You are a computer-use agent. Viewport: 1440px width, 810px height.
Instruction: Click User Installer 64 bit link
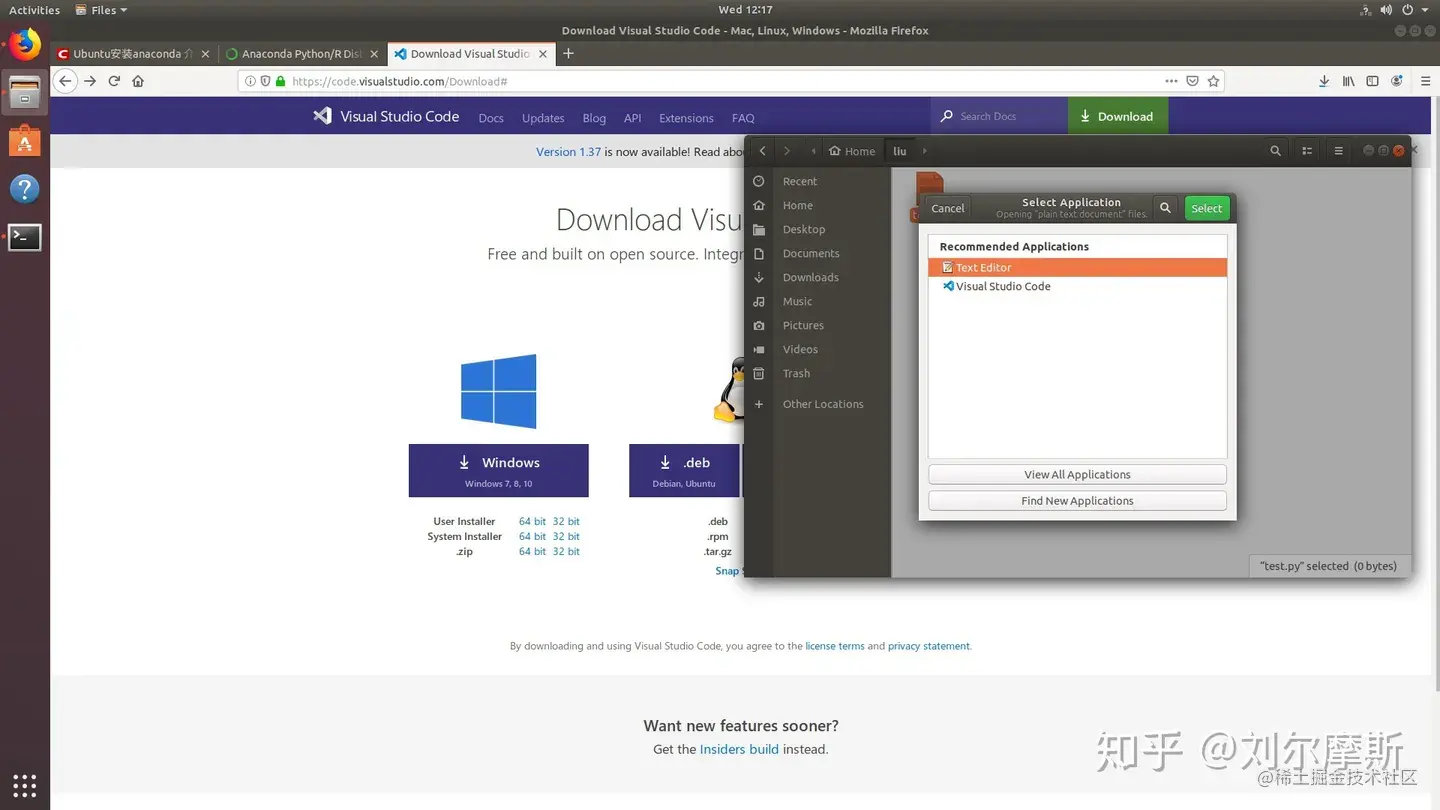click(x=532, y=521)
